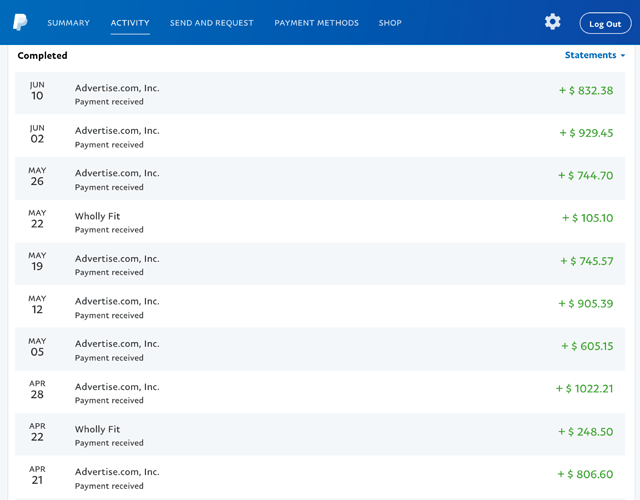View Apr 21 Advertise.com $806.60 payment
Screen dimensions: 640x500
pyautogui.click(x=320, y=477)
